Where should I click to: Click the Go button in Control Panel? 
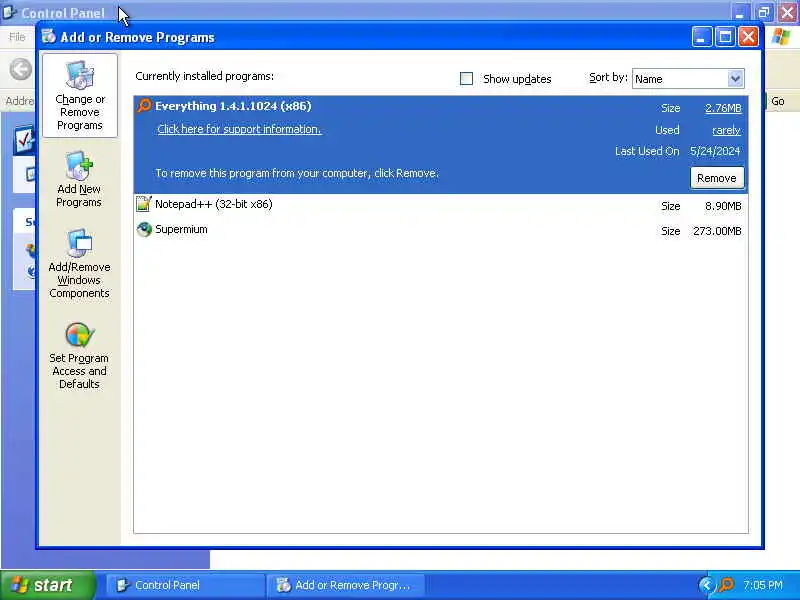pyautogui.click(x=778, y=101)
